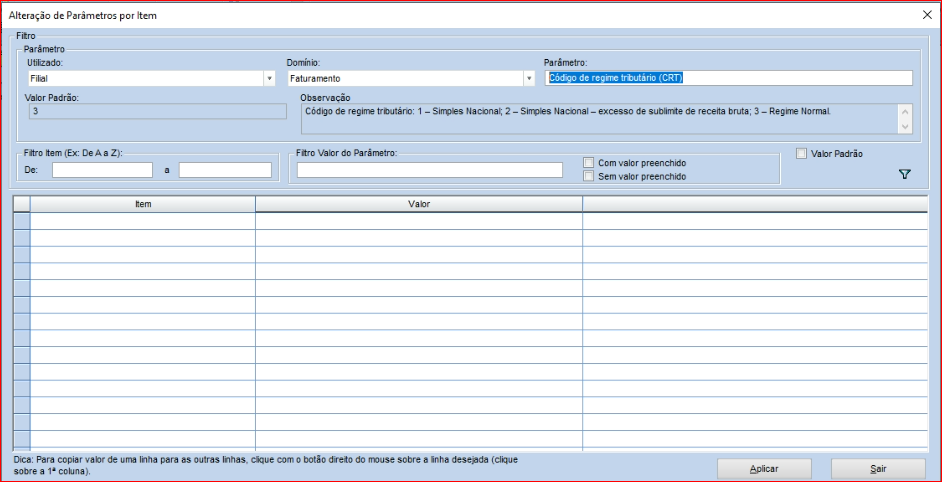
Task: Click the Parâmetro field with Código de regime tributário
Action: 728,78
